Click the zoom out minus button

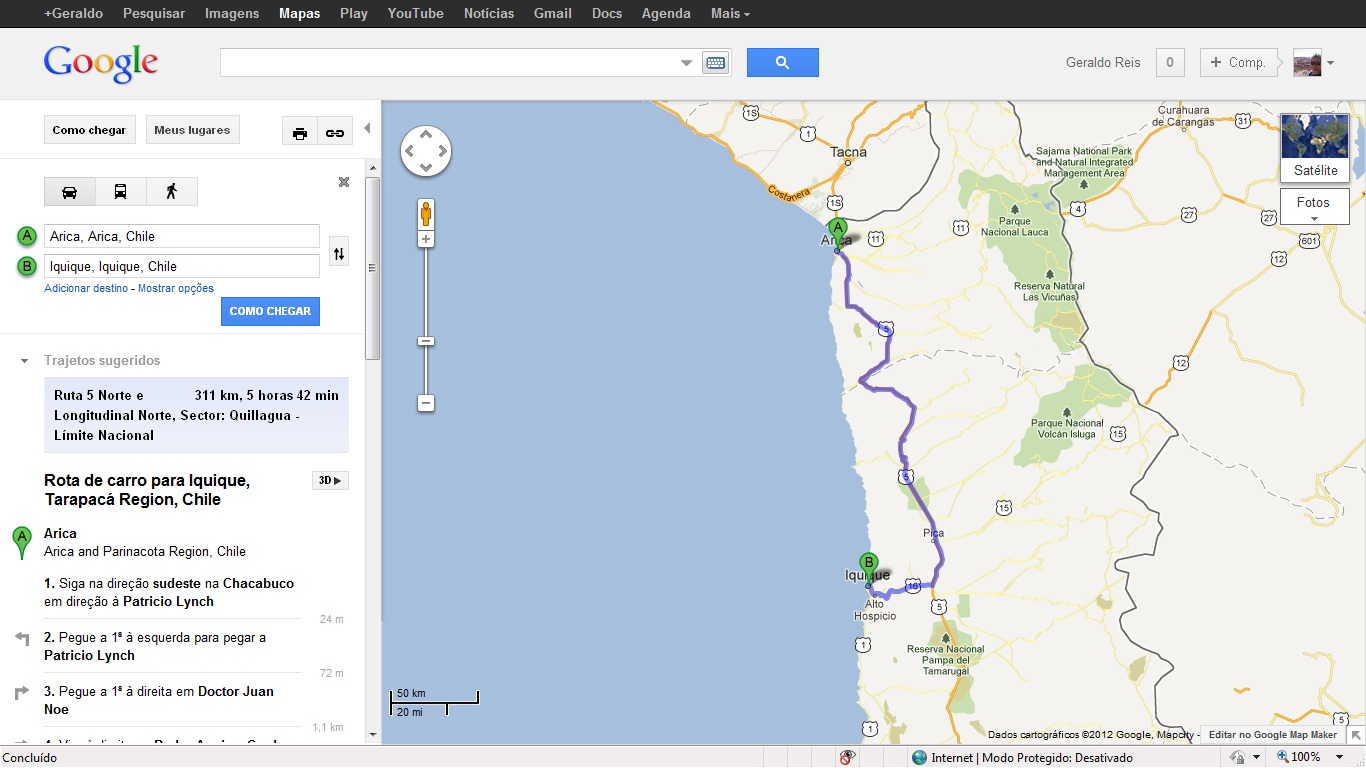[x=426, y=403]
